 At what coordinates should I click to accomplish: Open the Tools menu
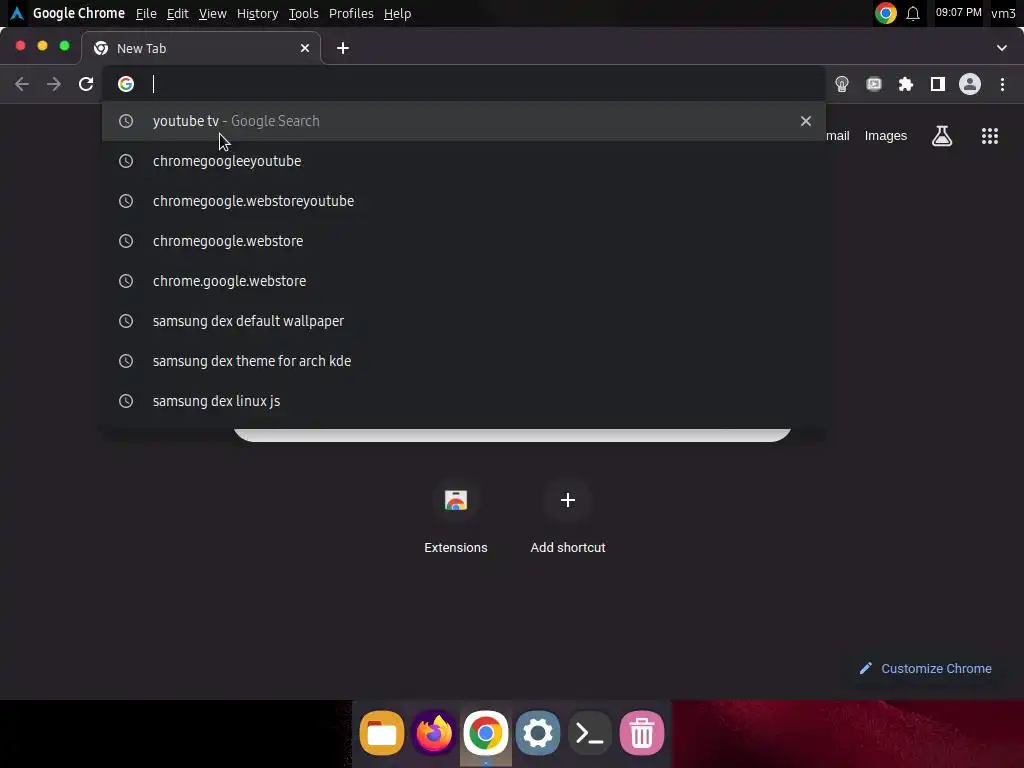coord(304,14)
